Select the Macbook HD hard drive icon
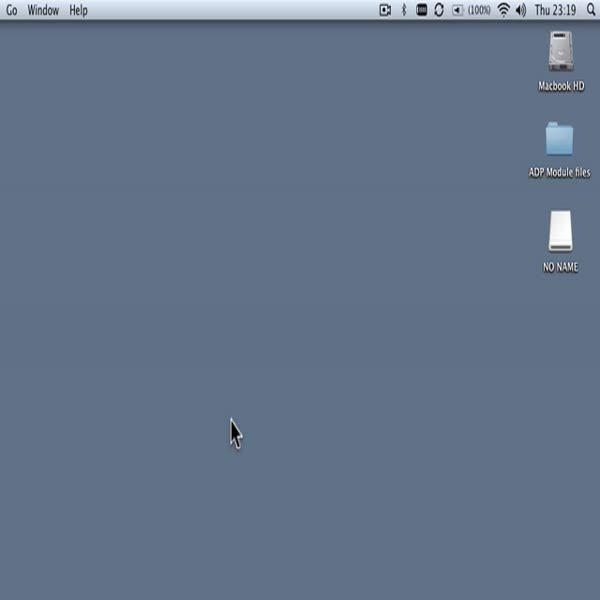The width and height of the screenshot is (600, 600). pyautogui.click(x=560, y=52)
